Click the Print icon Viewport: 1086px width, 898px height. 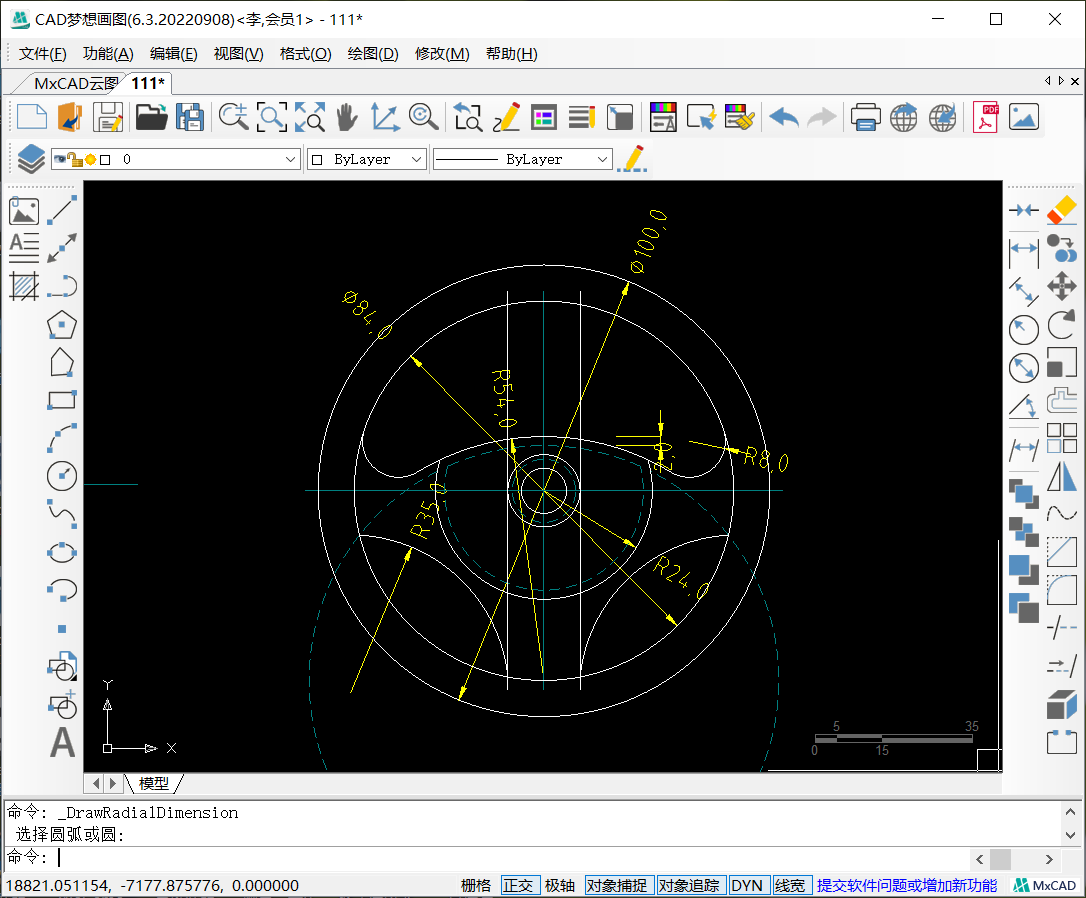coord(865,116)
